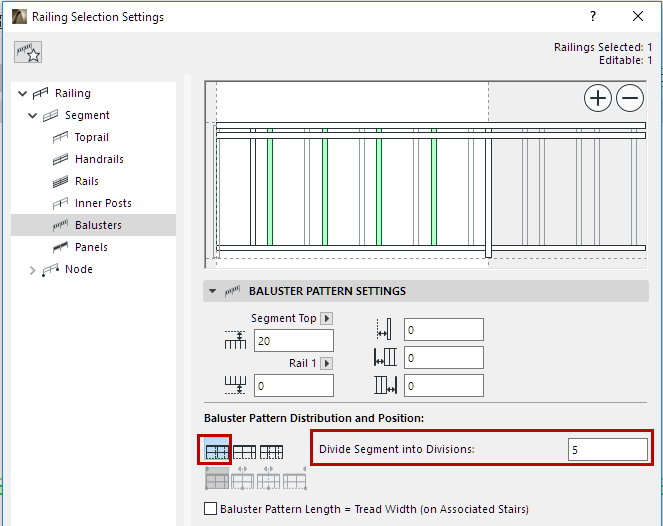Open the Rails settings page
Image resolution: width=663 pixels, height=526 pixels.
pyautogui.click(x=87, y=181)
